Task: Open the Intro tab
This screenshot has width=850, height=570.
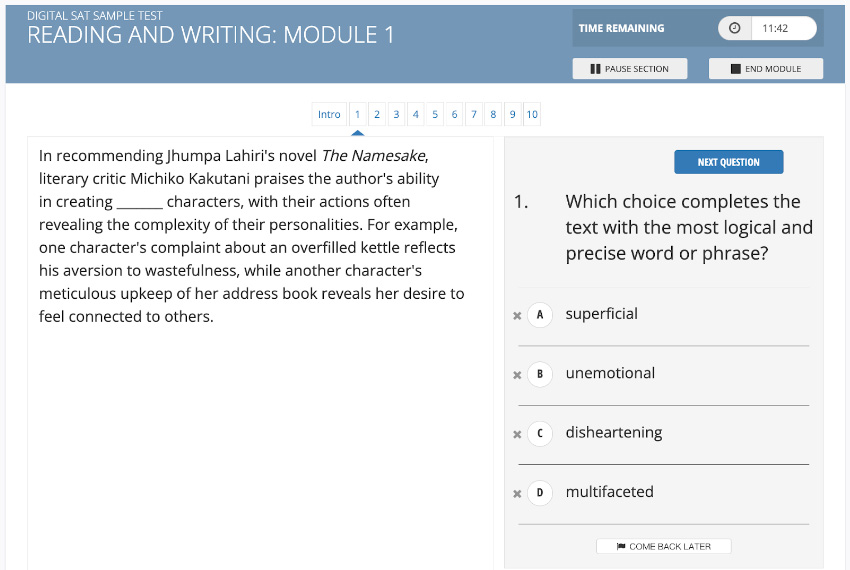Action: click(329, 114)
